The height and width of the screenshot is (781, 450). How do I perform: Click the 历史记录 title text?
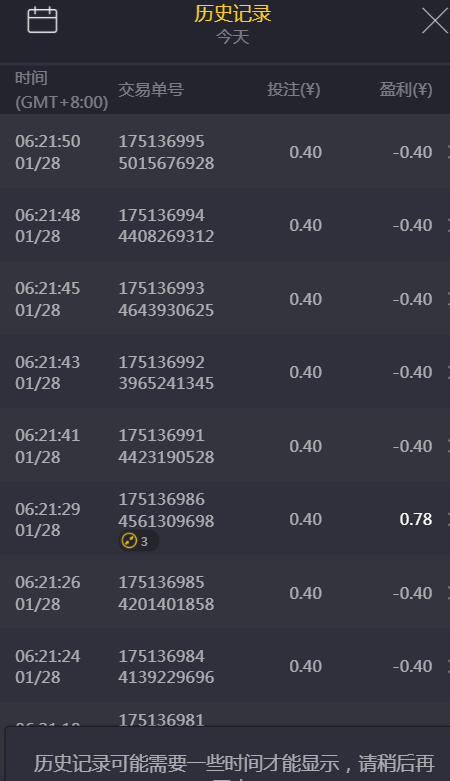233,13
